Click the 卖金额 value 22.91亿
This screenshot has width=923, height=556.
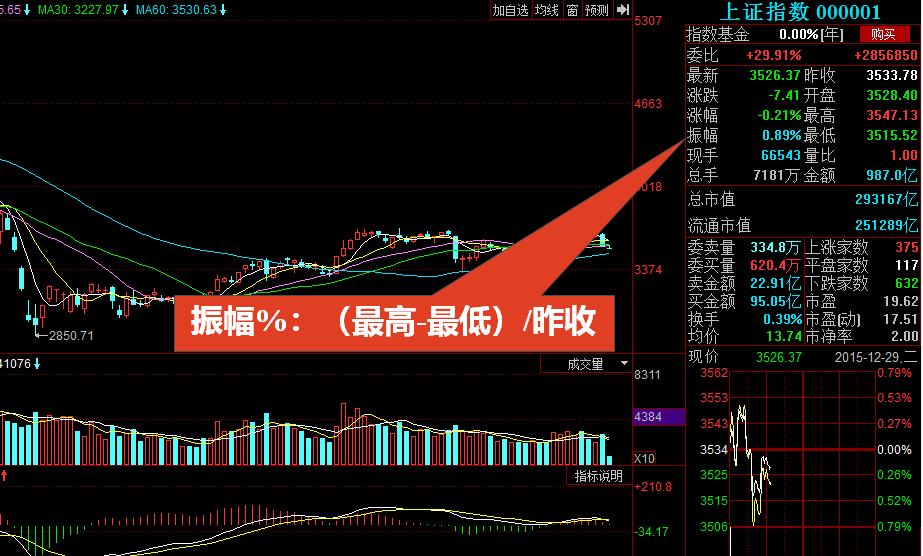click(x=776, y=284)
